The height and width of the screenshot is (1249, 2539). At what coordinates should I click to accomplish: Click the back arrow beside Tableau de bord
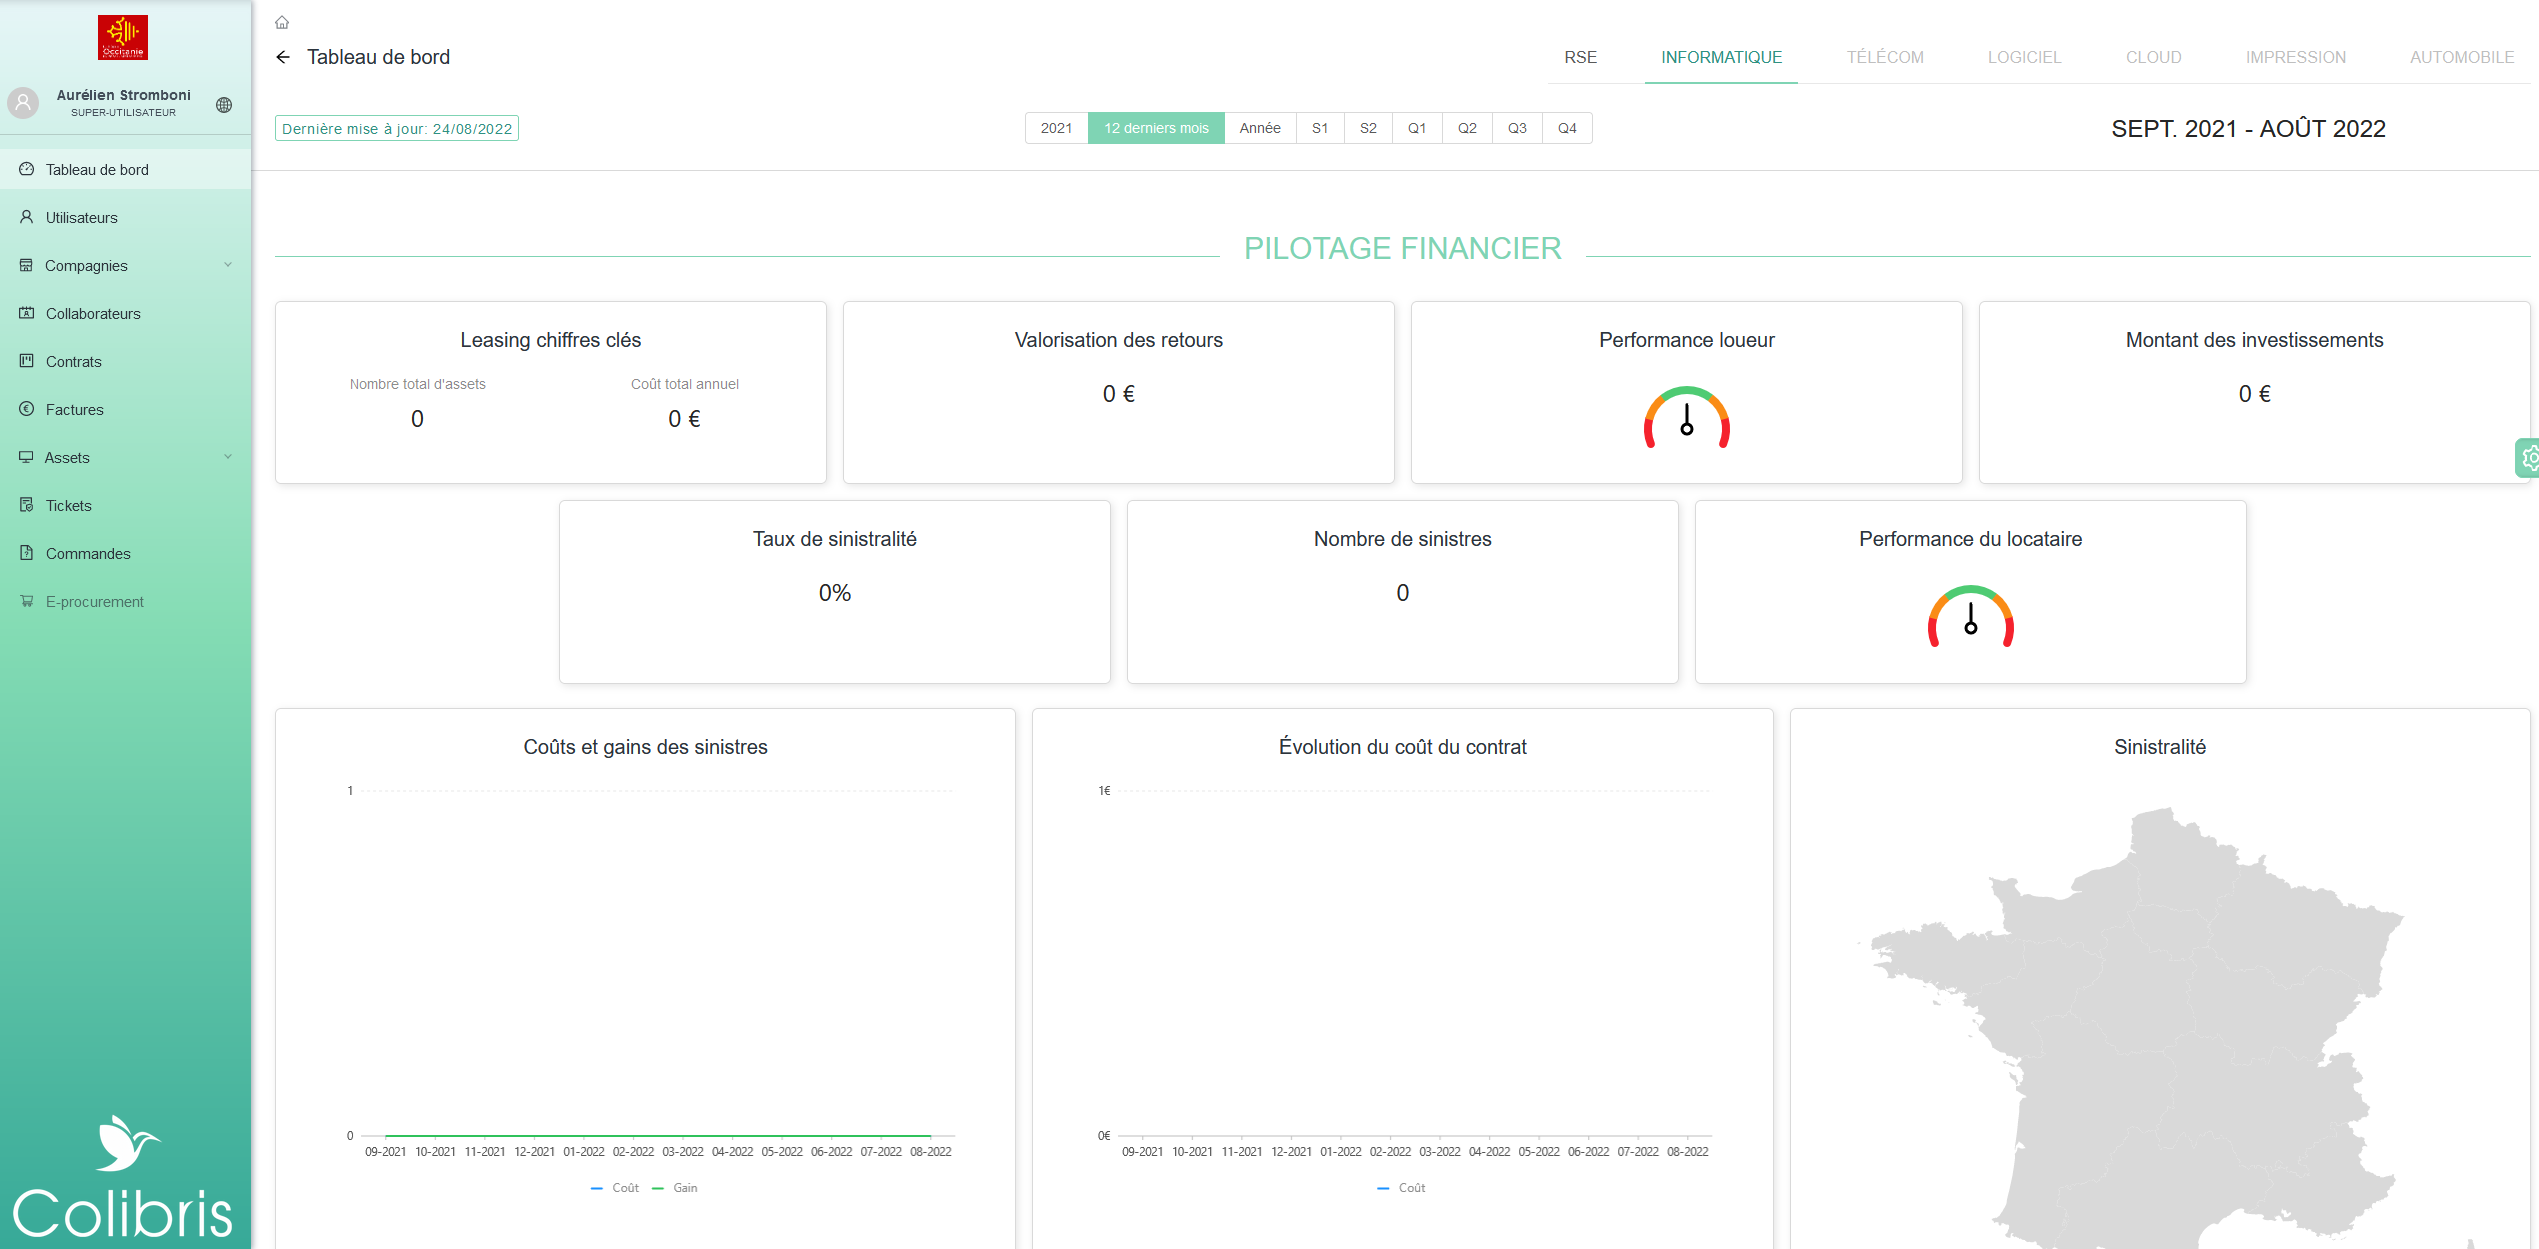point(283,57)
